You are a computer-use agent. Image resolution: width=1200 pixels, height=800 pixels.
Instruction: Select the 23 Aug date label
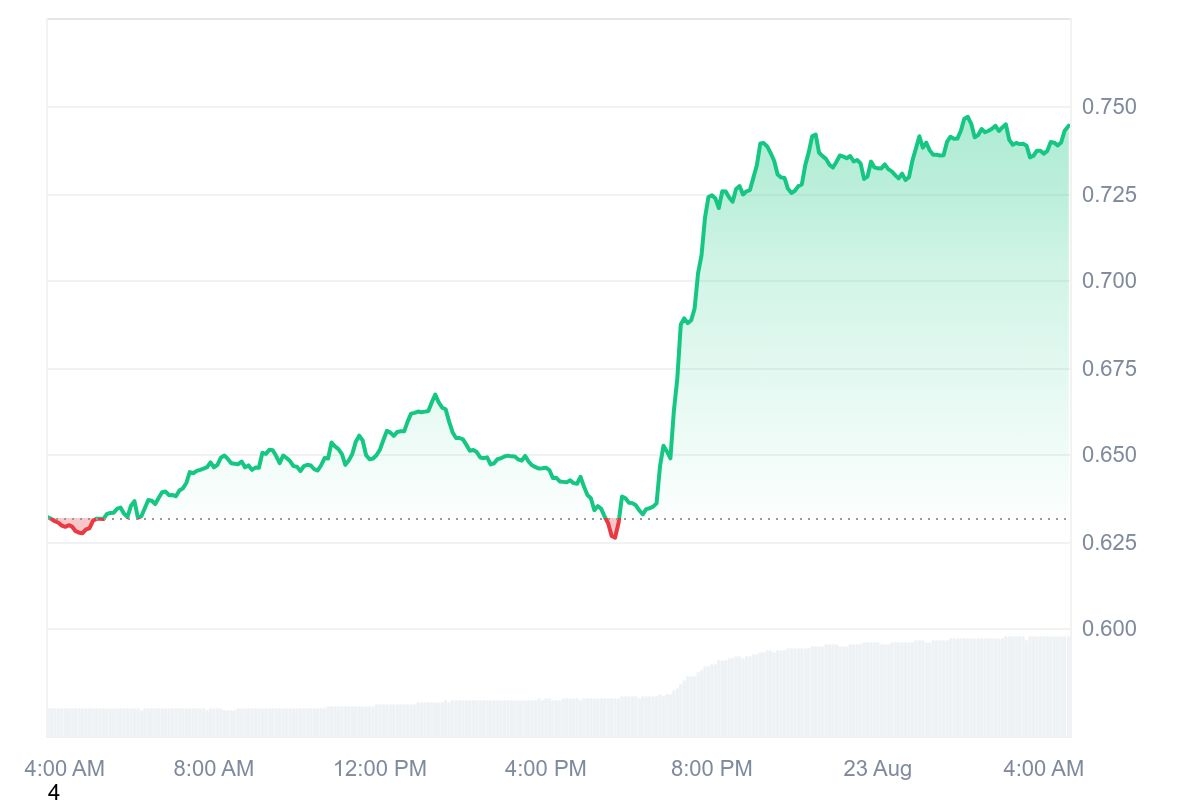pos(877,769)
